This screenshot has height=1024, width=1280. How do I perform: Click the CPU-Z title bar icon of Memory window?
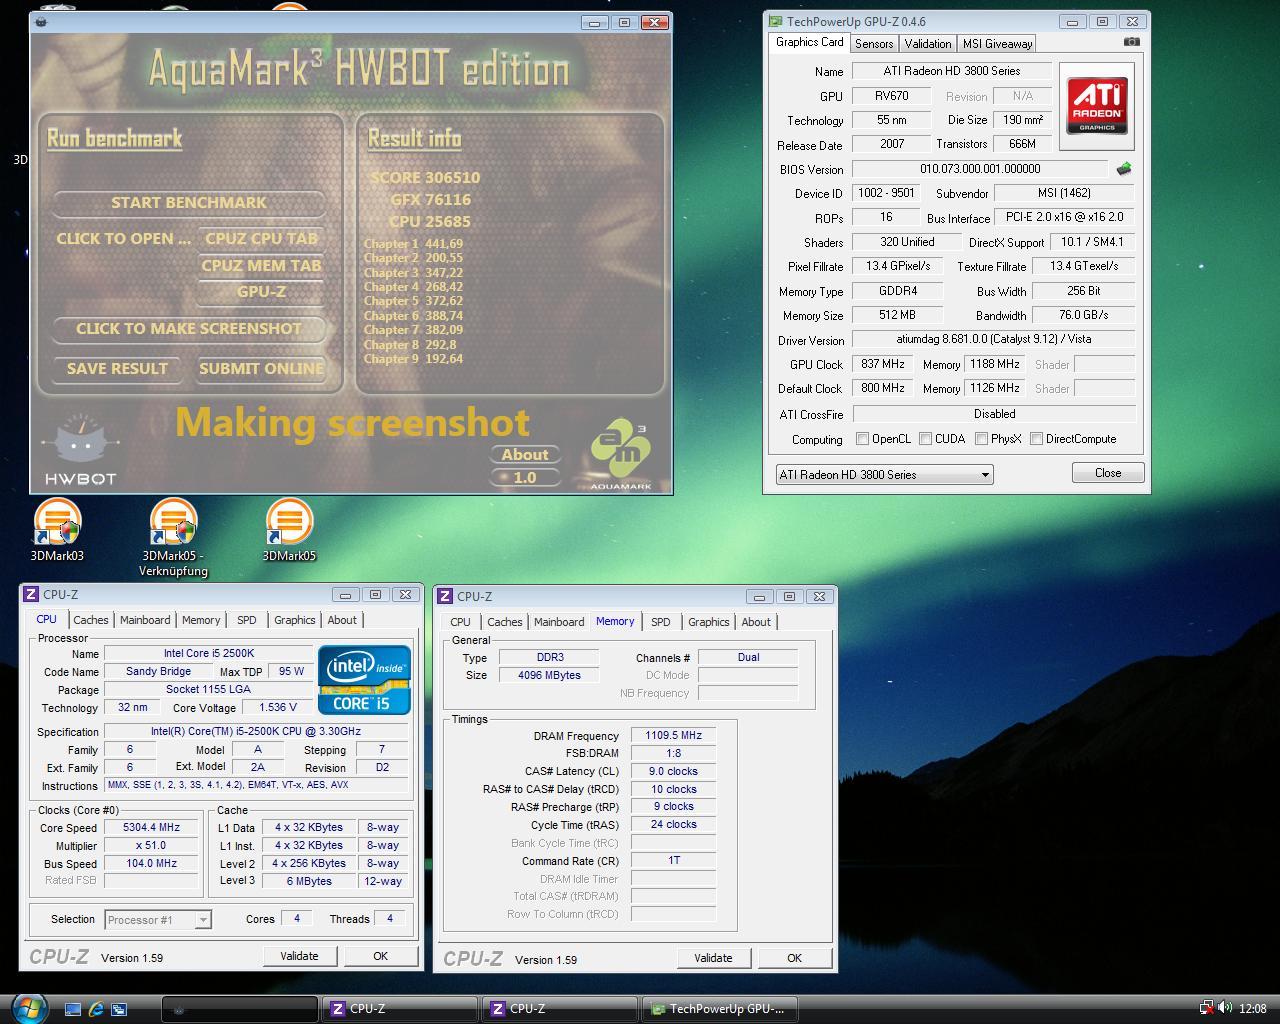445,596
